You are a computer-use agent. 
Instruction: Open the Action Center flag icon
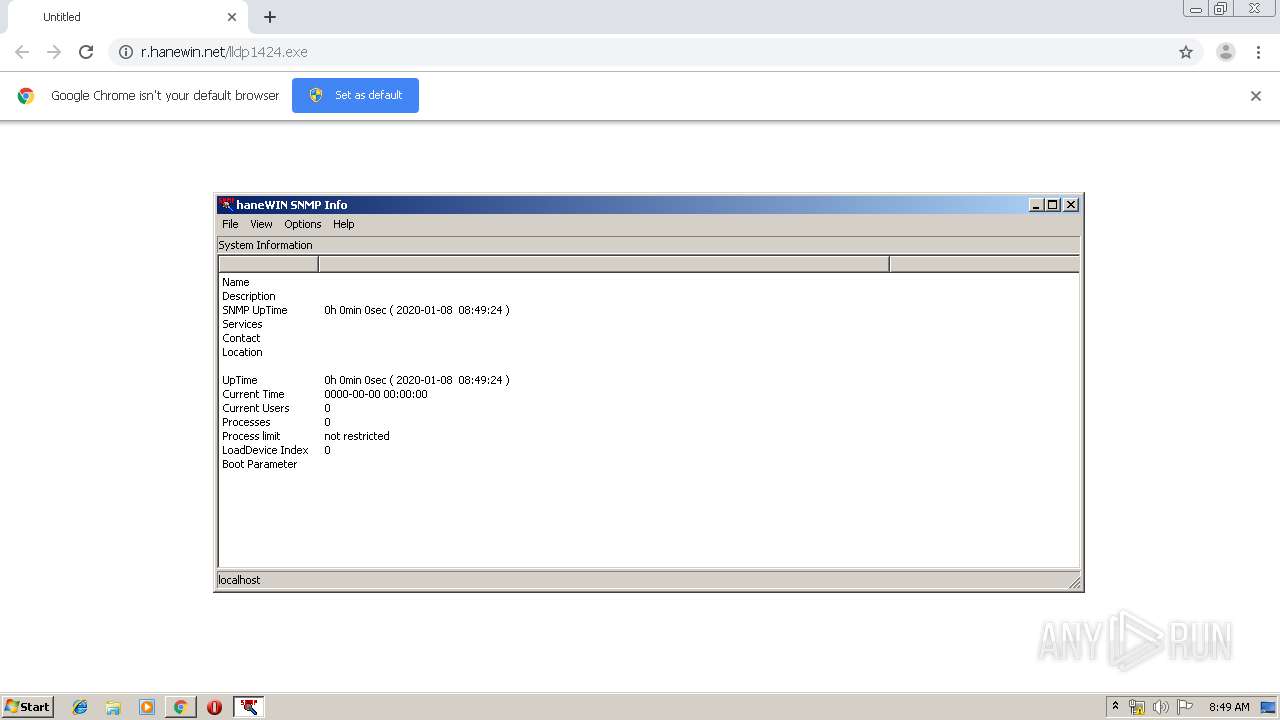[x=1185, y=707]
